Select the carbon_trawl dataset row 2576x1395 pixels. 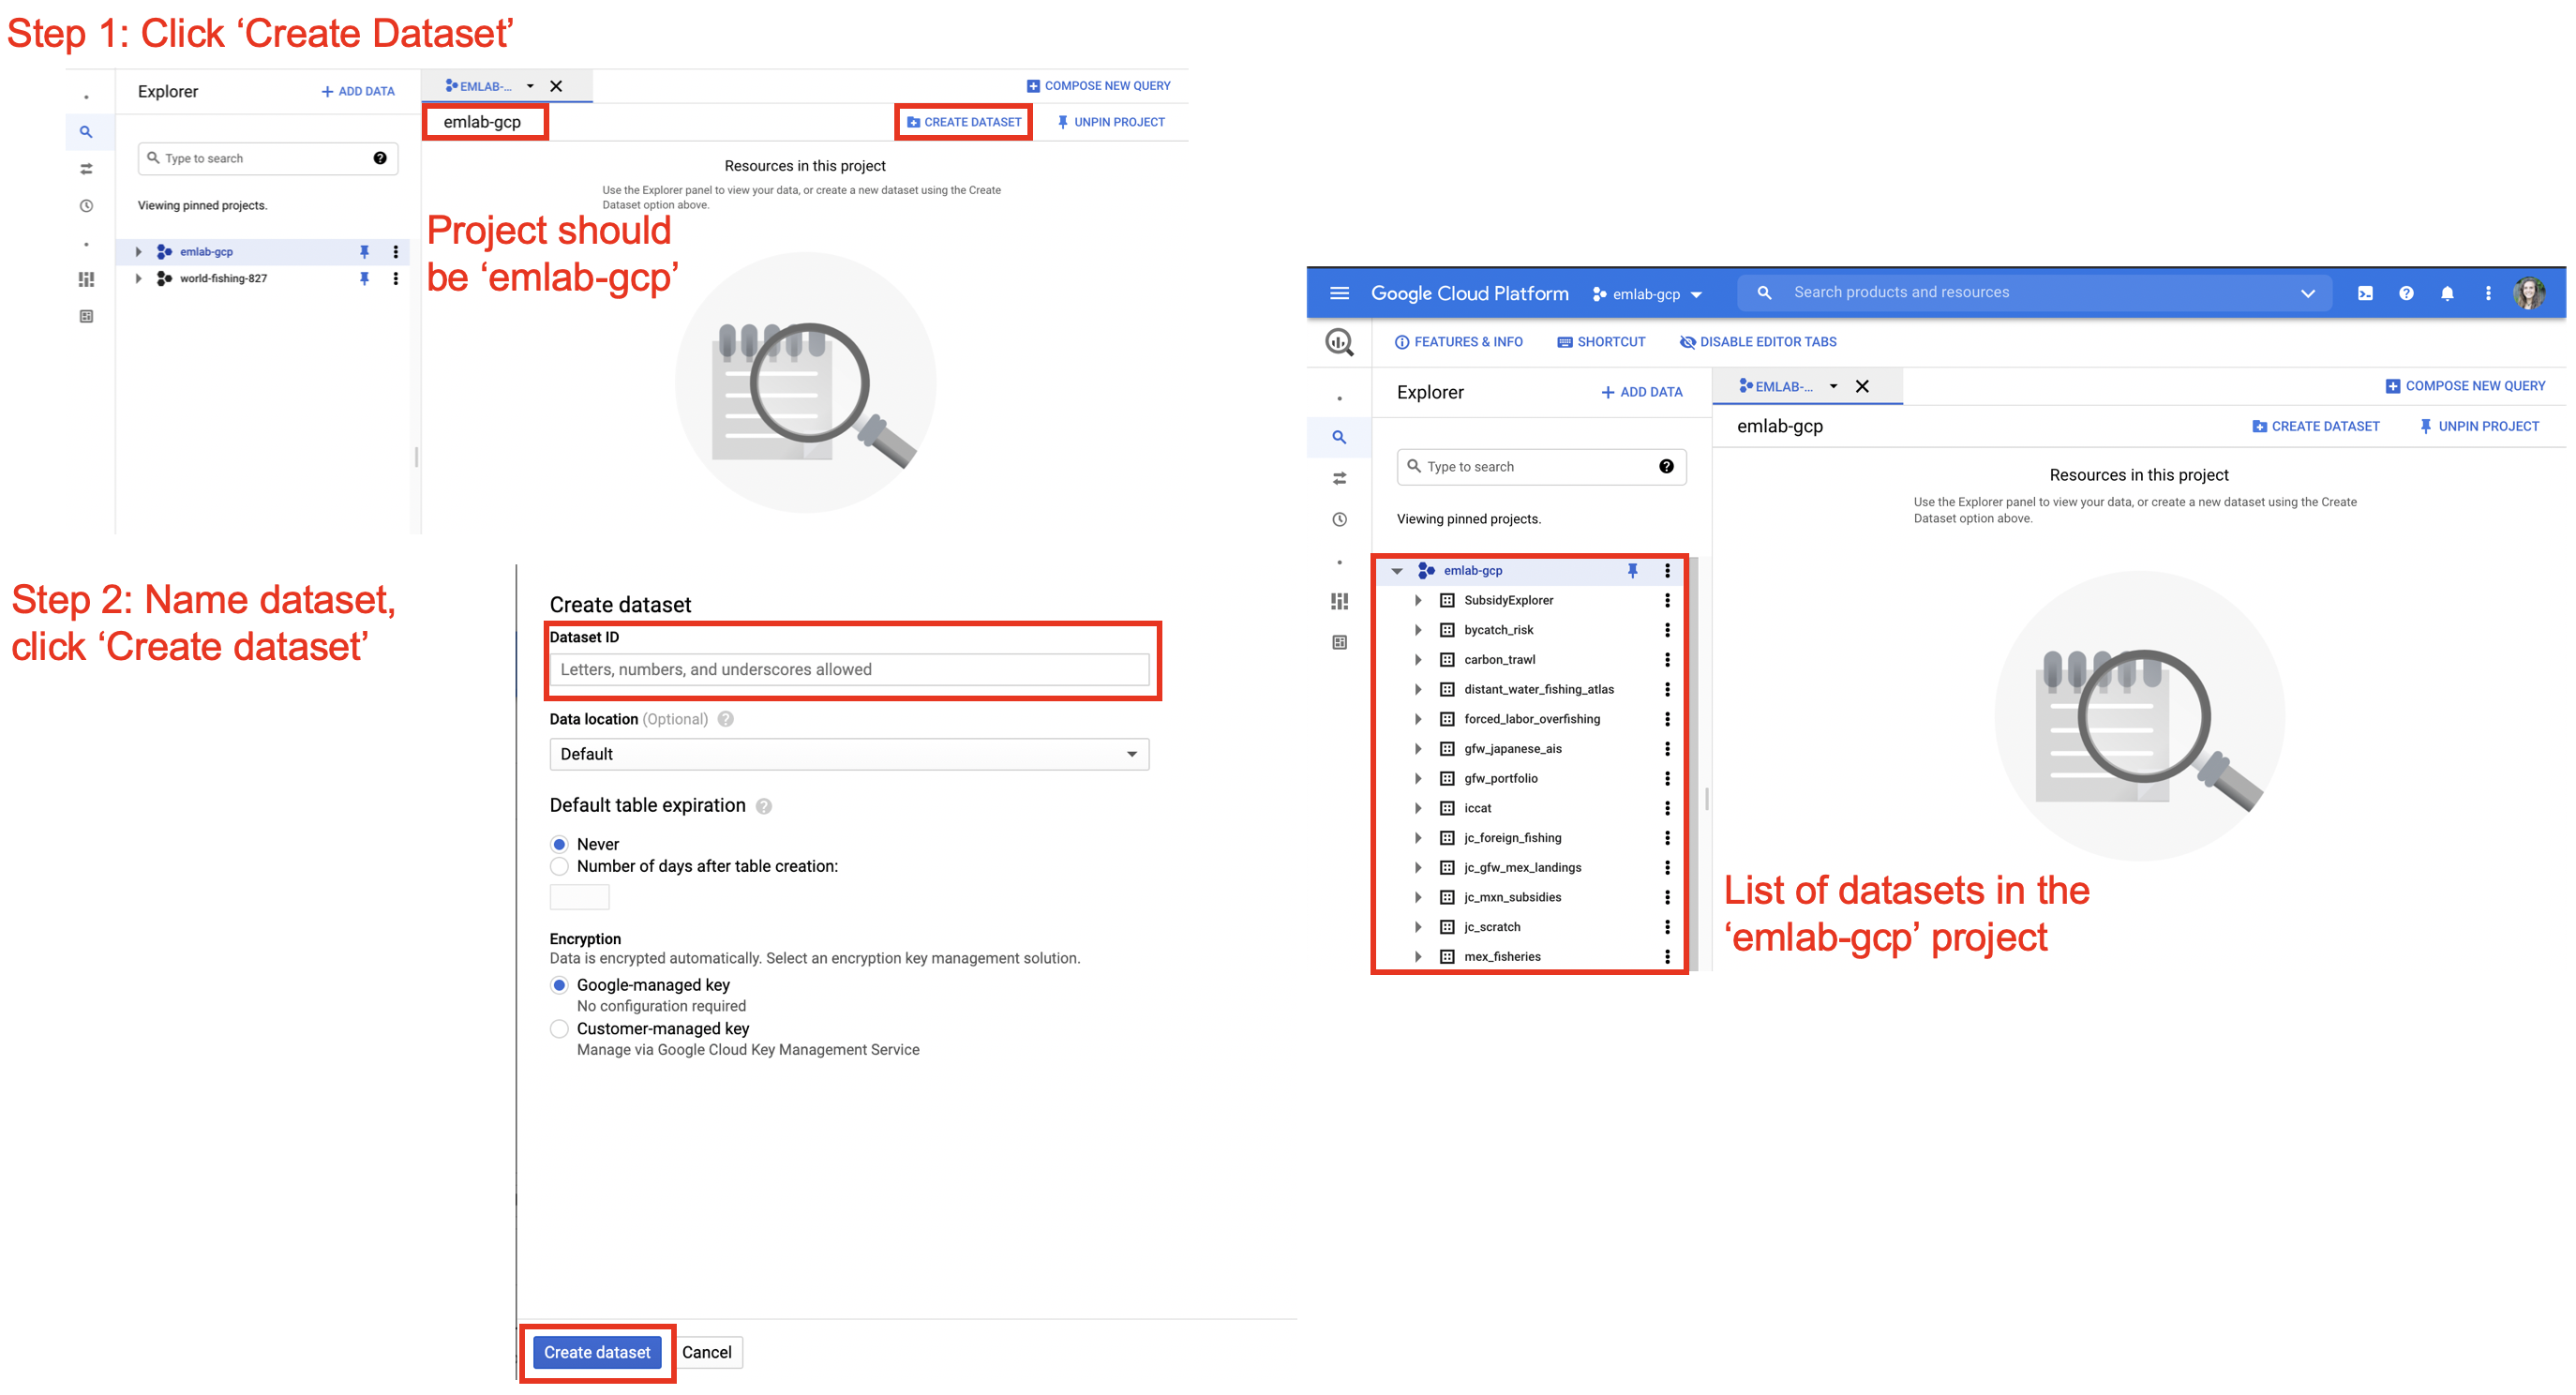pyautogui.click(x=1530, y=659)
